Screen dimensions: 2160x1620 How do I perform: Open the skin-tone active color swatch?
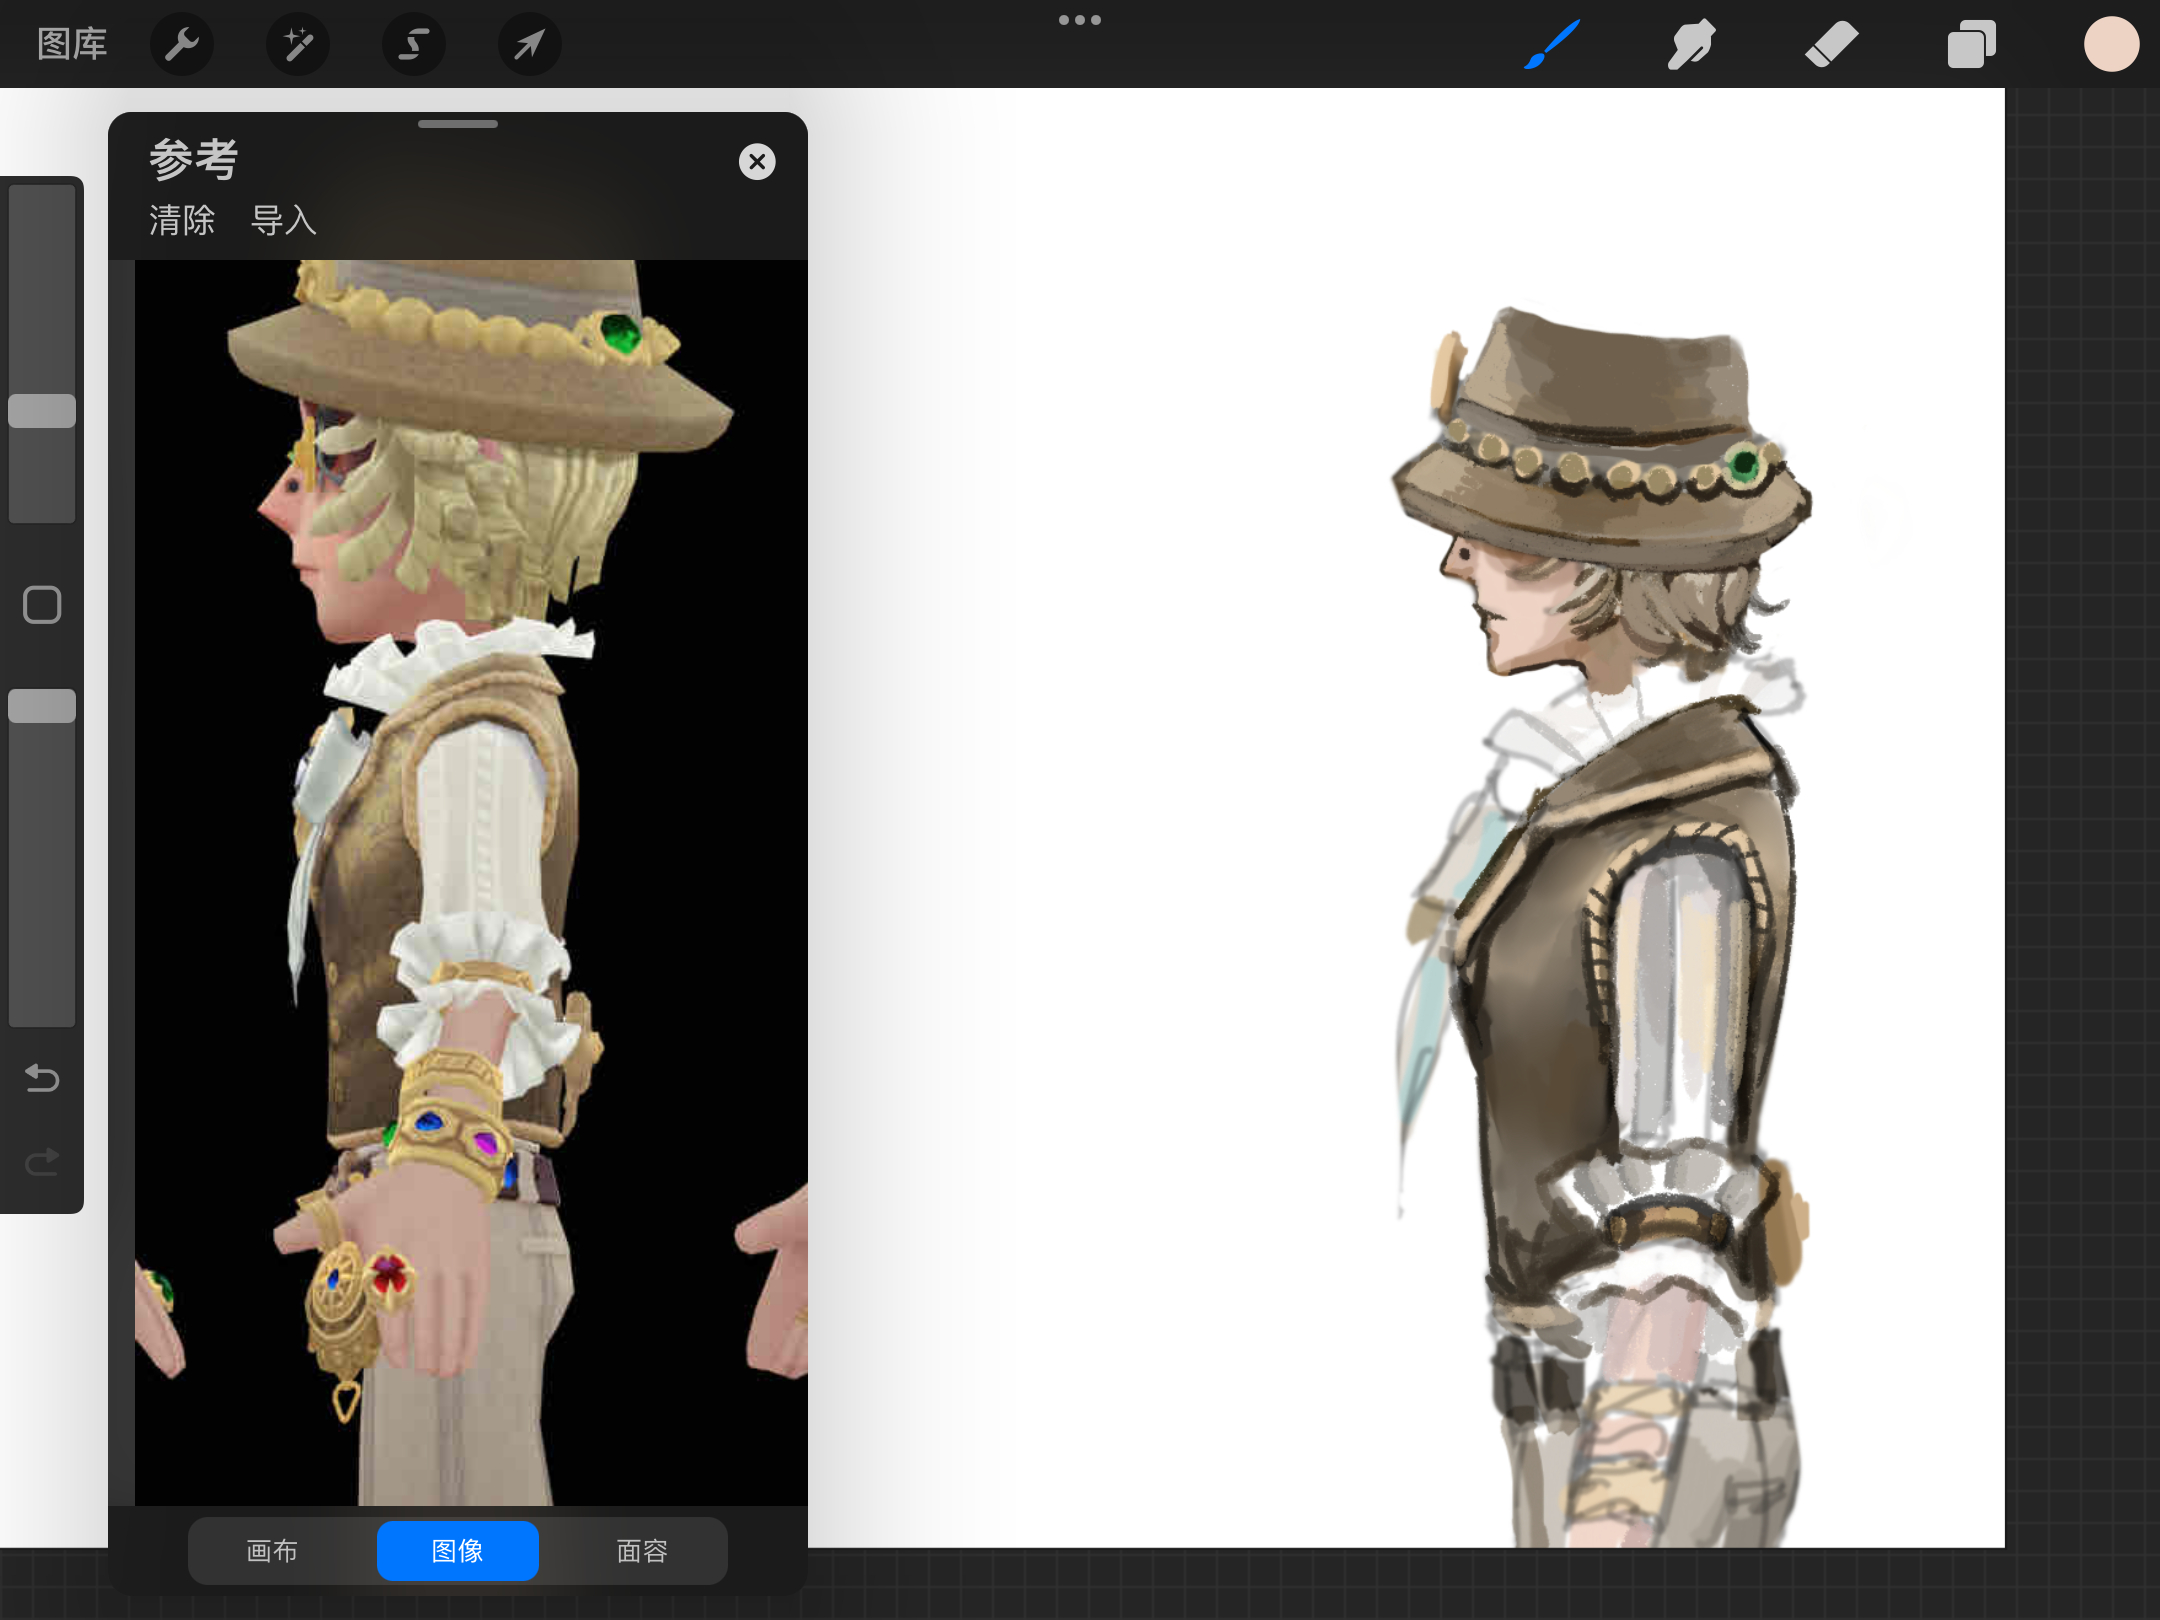click(2111, 44)
